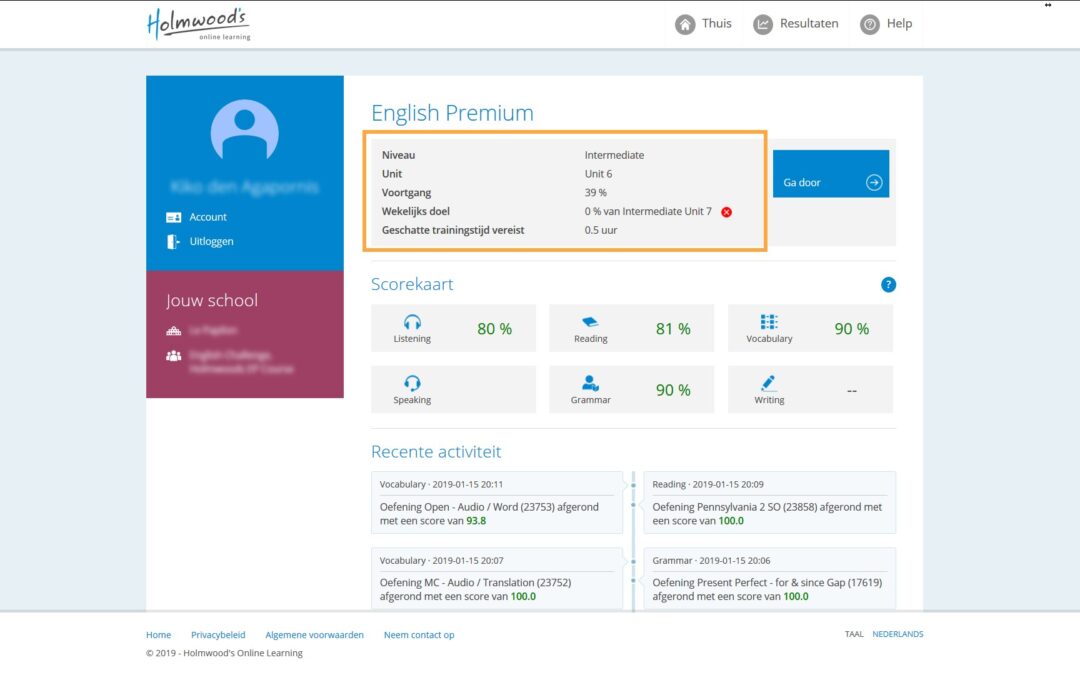Open the Algemene voorwaarden footer link
Viewport: 1080px width, 675px height.
[x=314, y=635]
